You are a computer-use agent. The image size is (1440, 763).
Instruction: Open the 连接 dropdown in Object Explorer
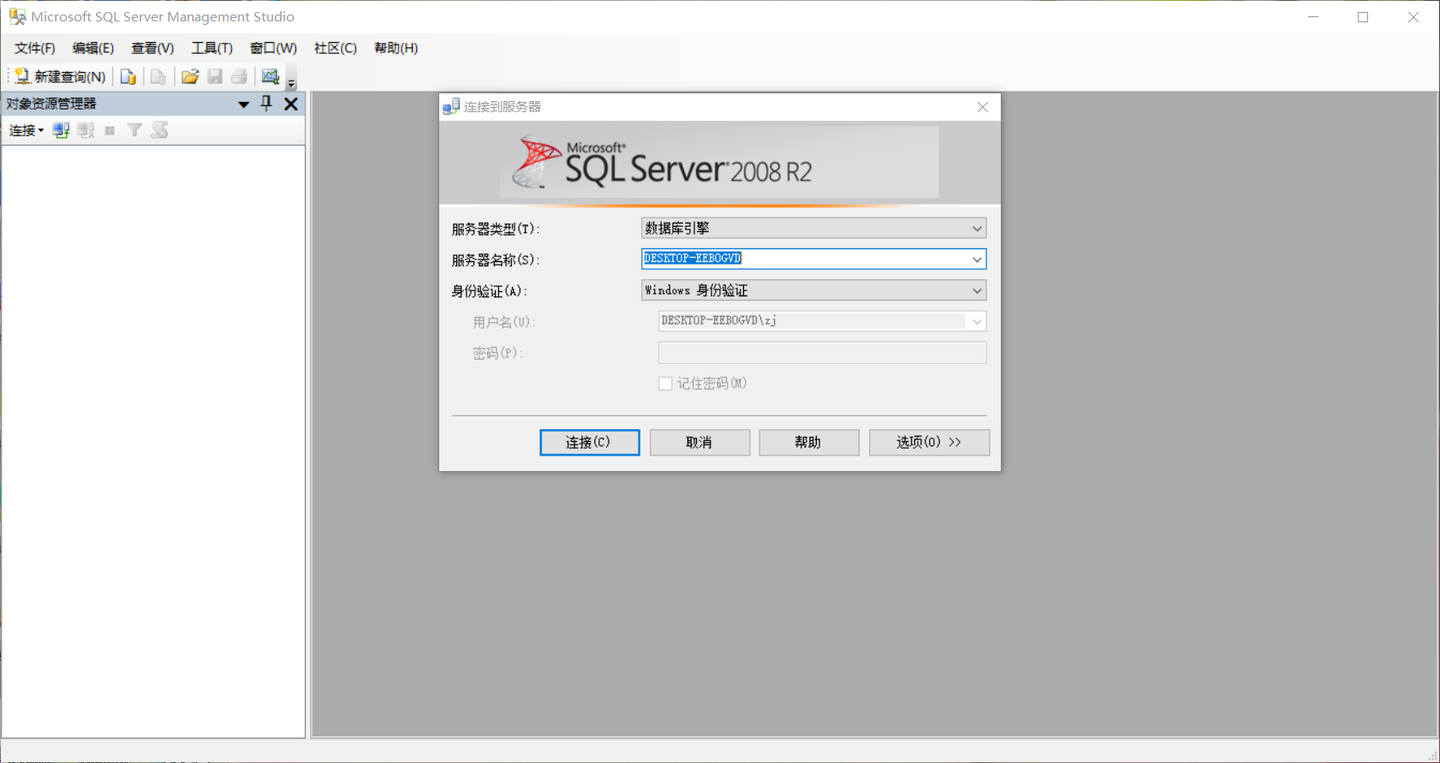27,130
